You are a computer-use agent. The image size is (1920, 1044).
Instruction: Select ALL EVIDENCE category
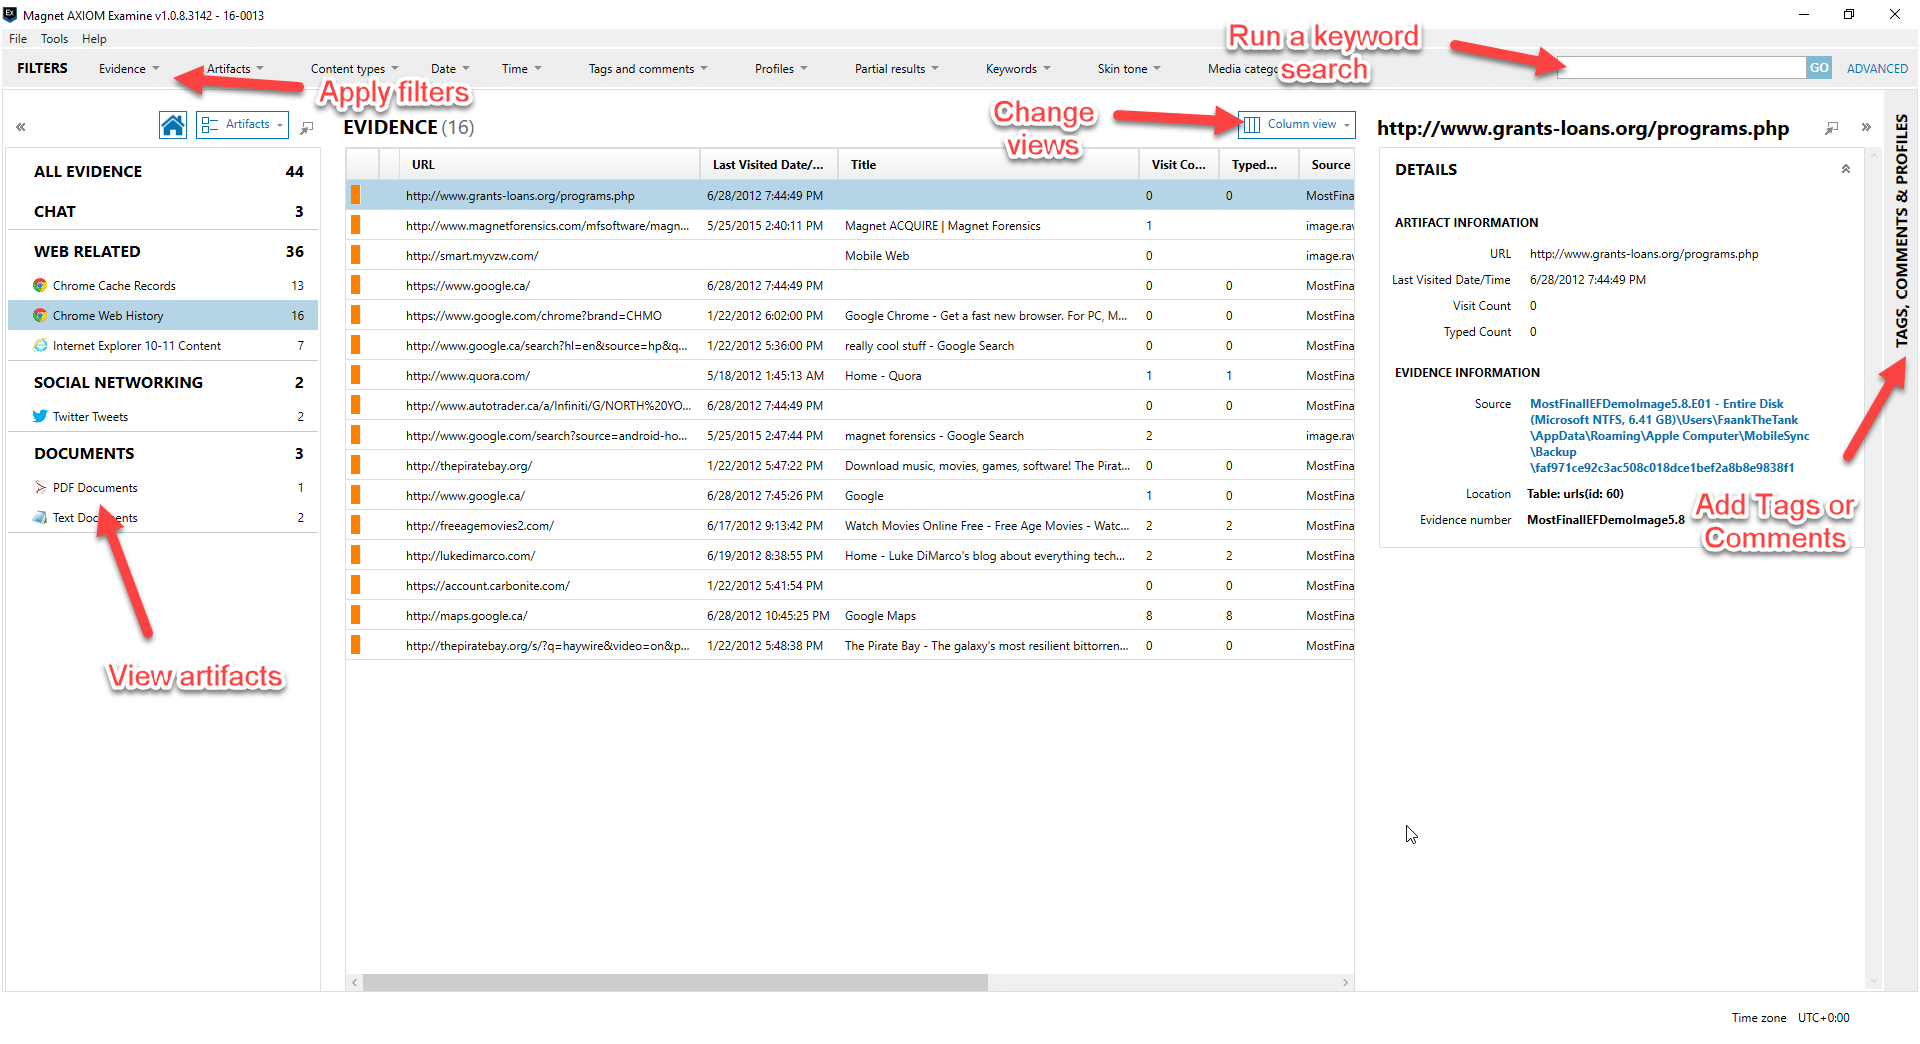(164, 171)
